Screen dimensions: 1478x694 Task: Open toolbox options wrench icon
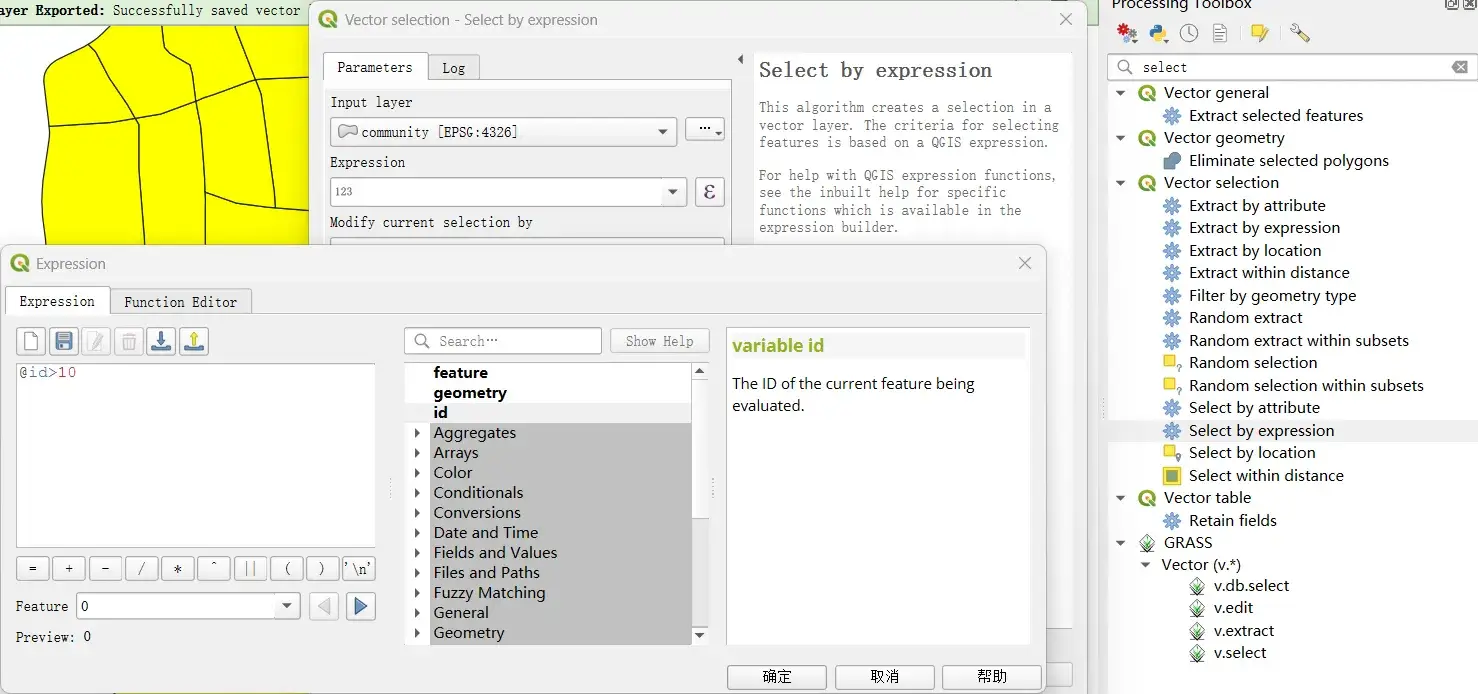[x=1299, y=34]
